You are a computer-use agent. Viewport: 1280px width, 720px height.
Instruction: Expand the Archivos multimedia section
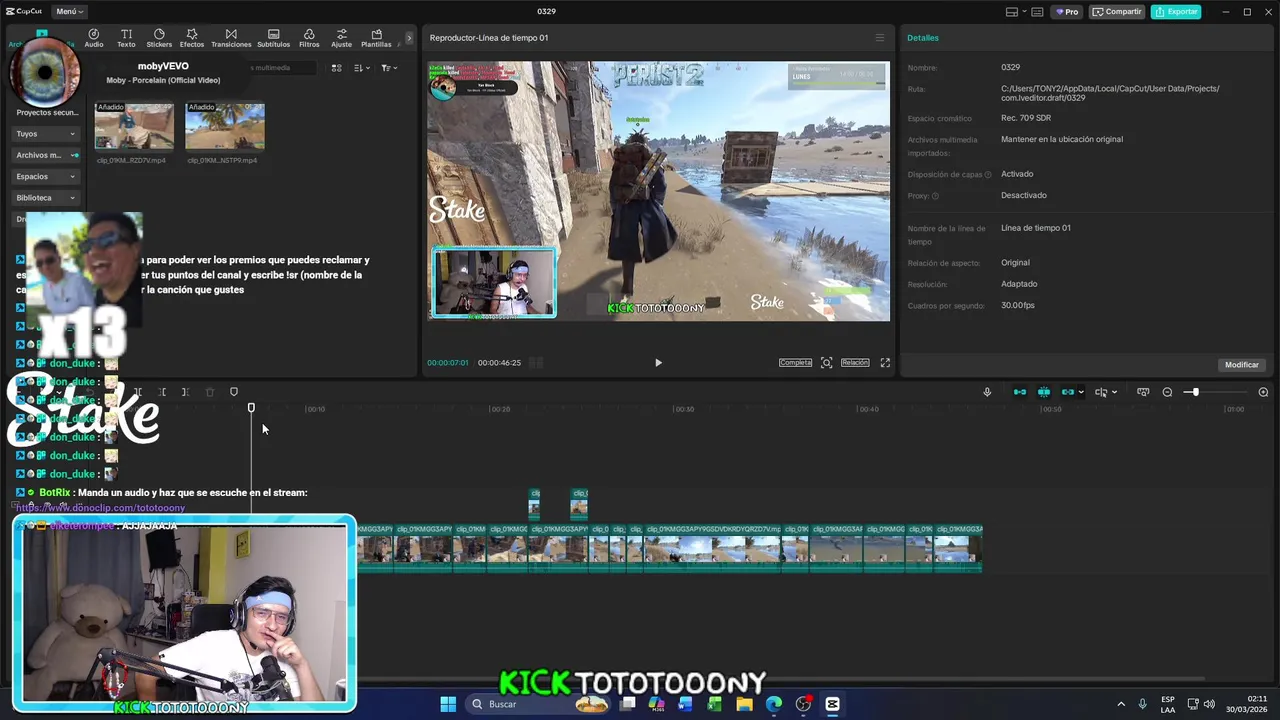pos(45,155)
